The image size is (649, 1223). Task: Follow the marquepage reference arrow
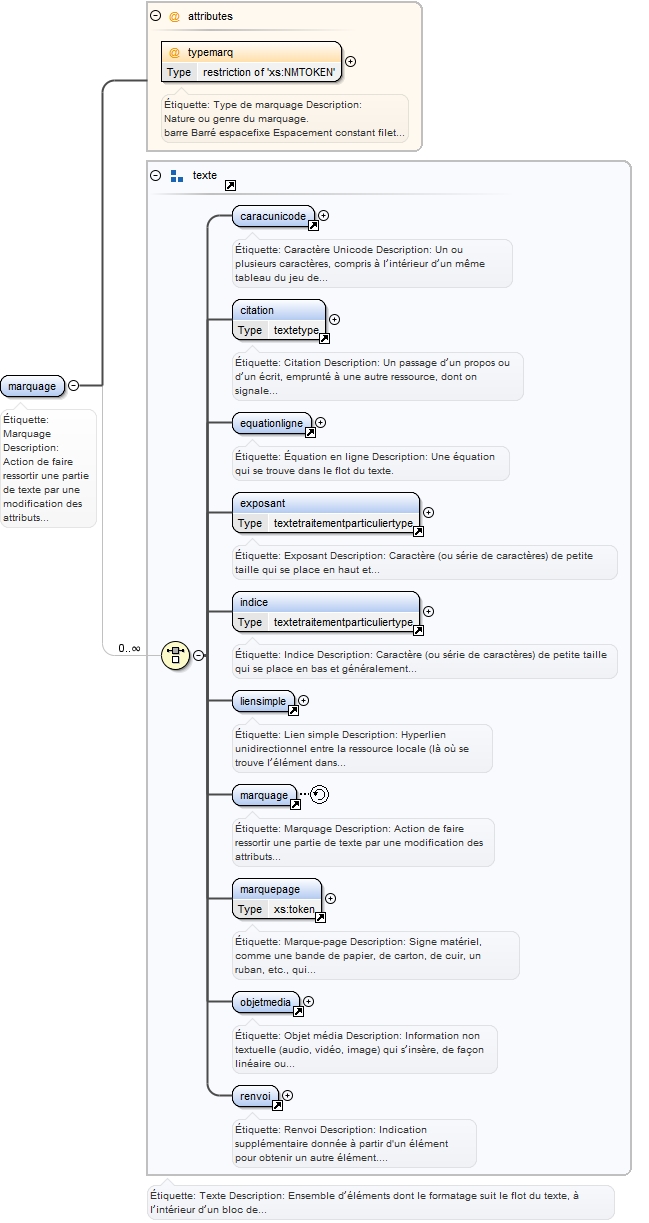point(320,918)
